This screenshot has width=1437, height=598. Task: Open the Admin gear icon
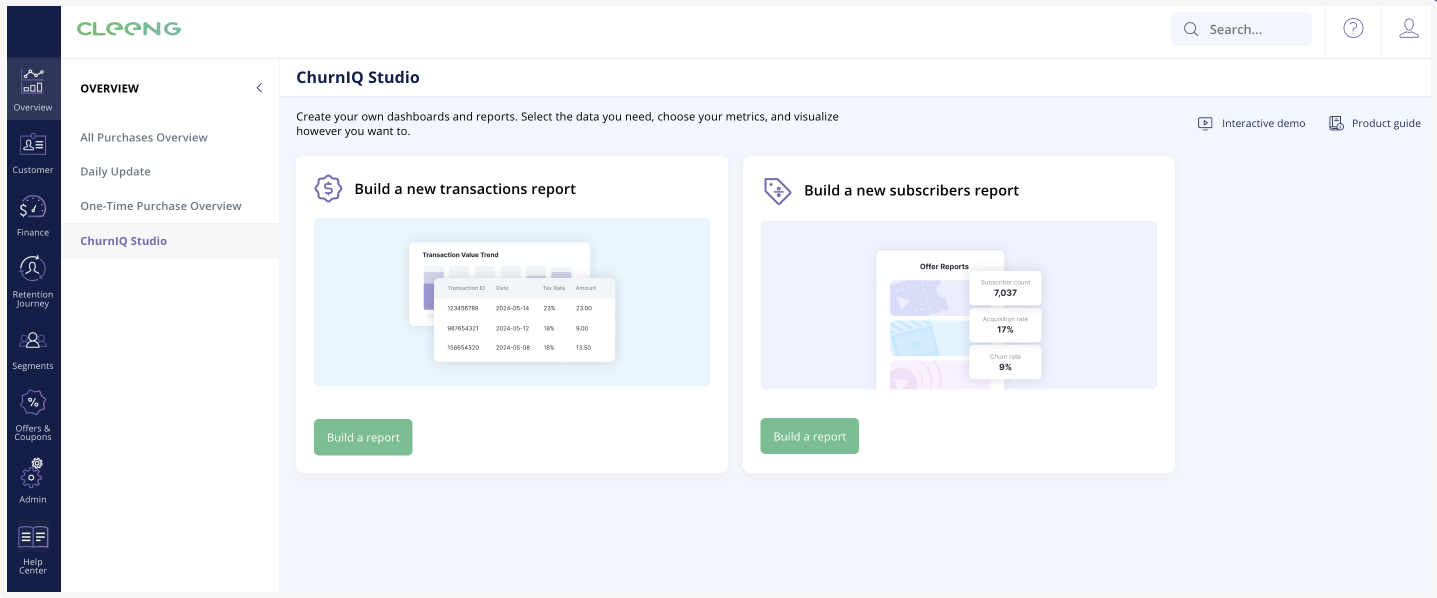(33, 473)
